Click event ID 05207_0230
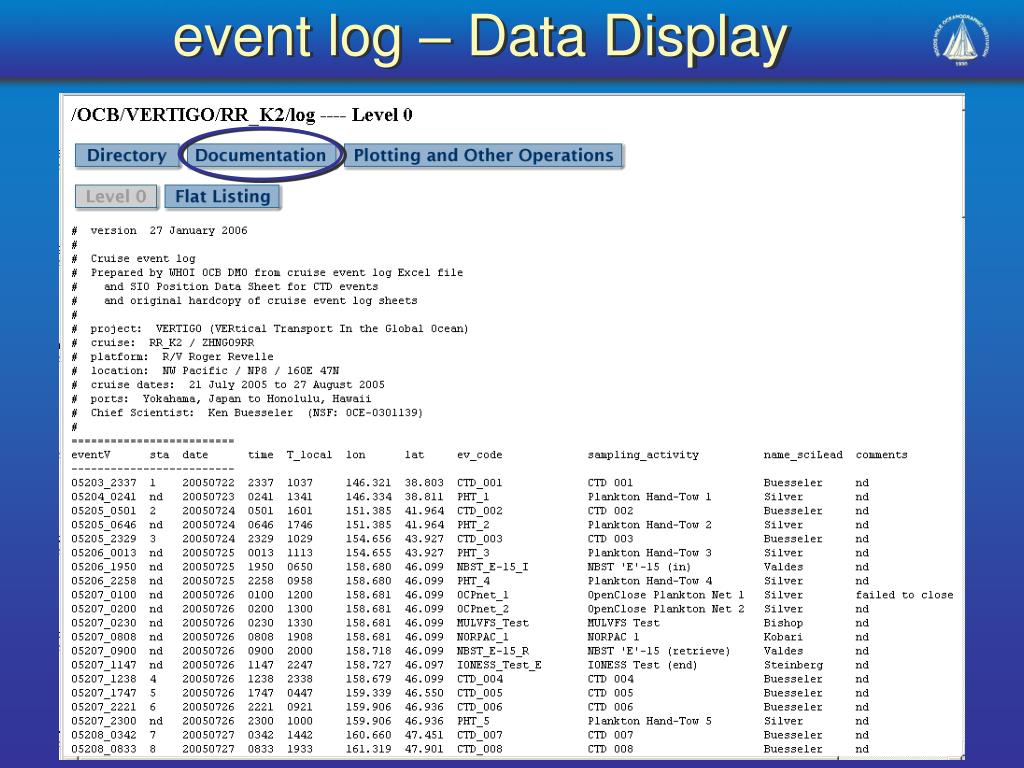 (104, 623)
